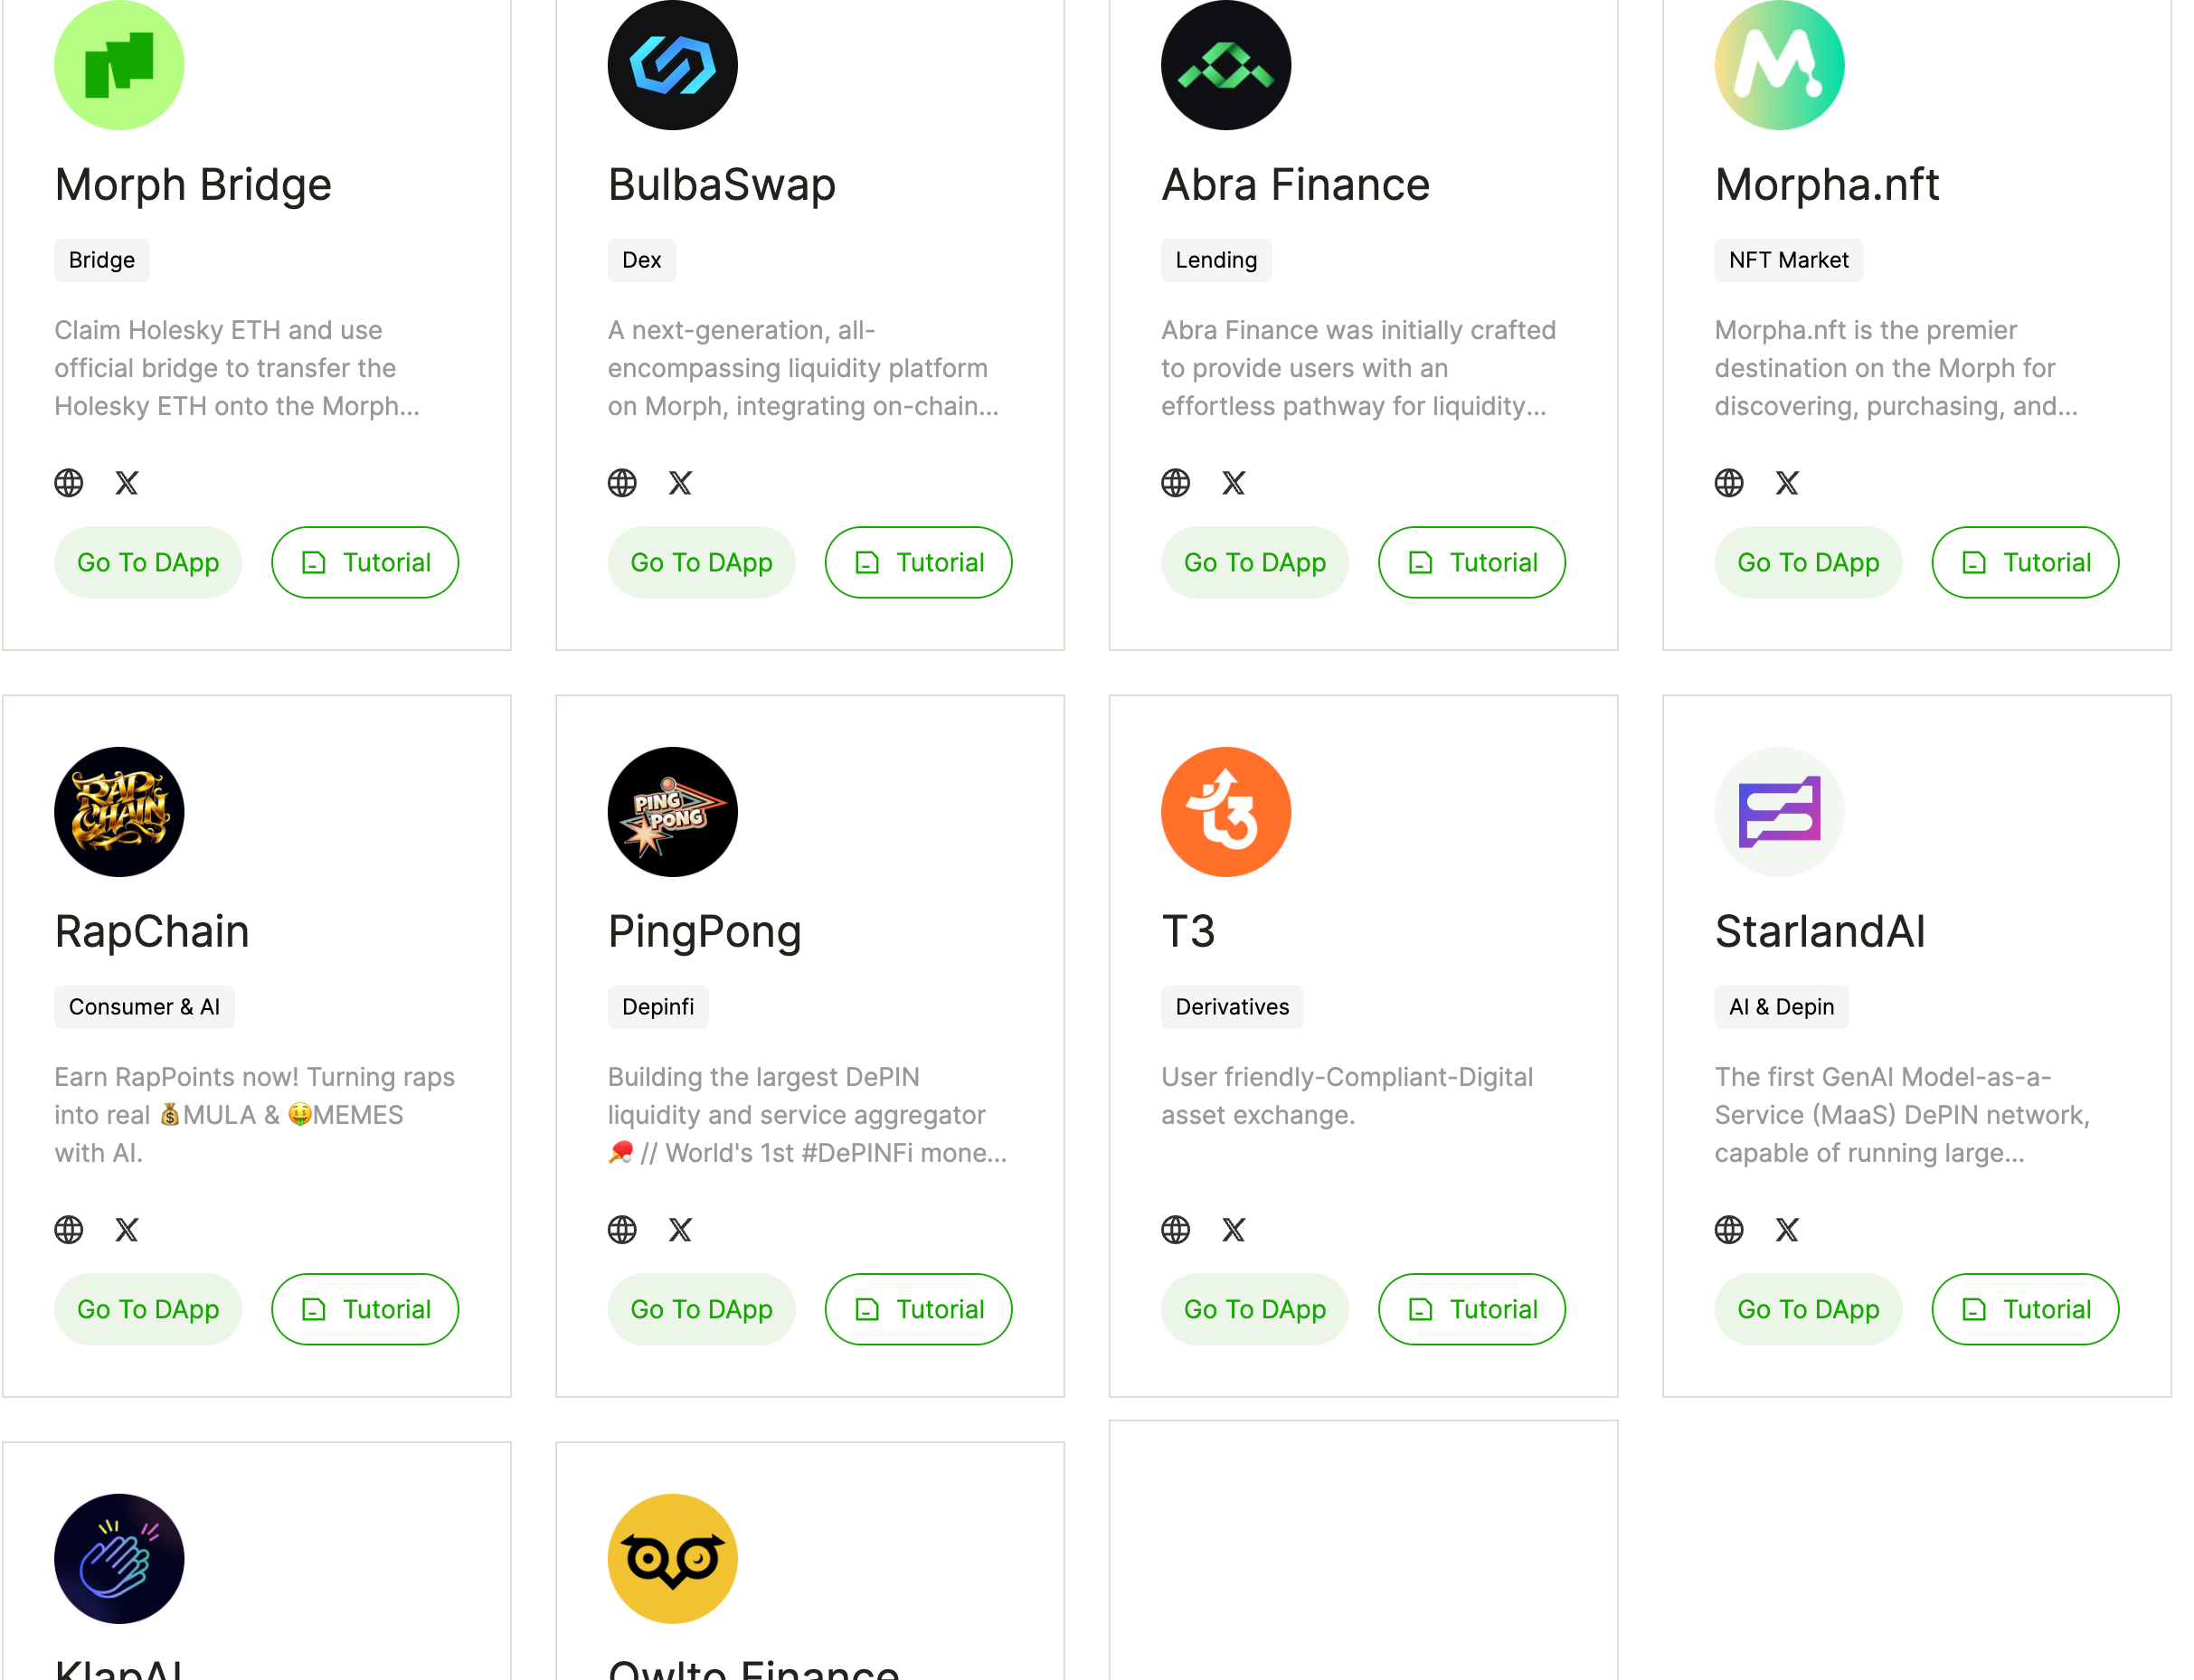Open the Tutorial for Morpha.nft

click(2024, 562)
